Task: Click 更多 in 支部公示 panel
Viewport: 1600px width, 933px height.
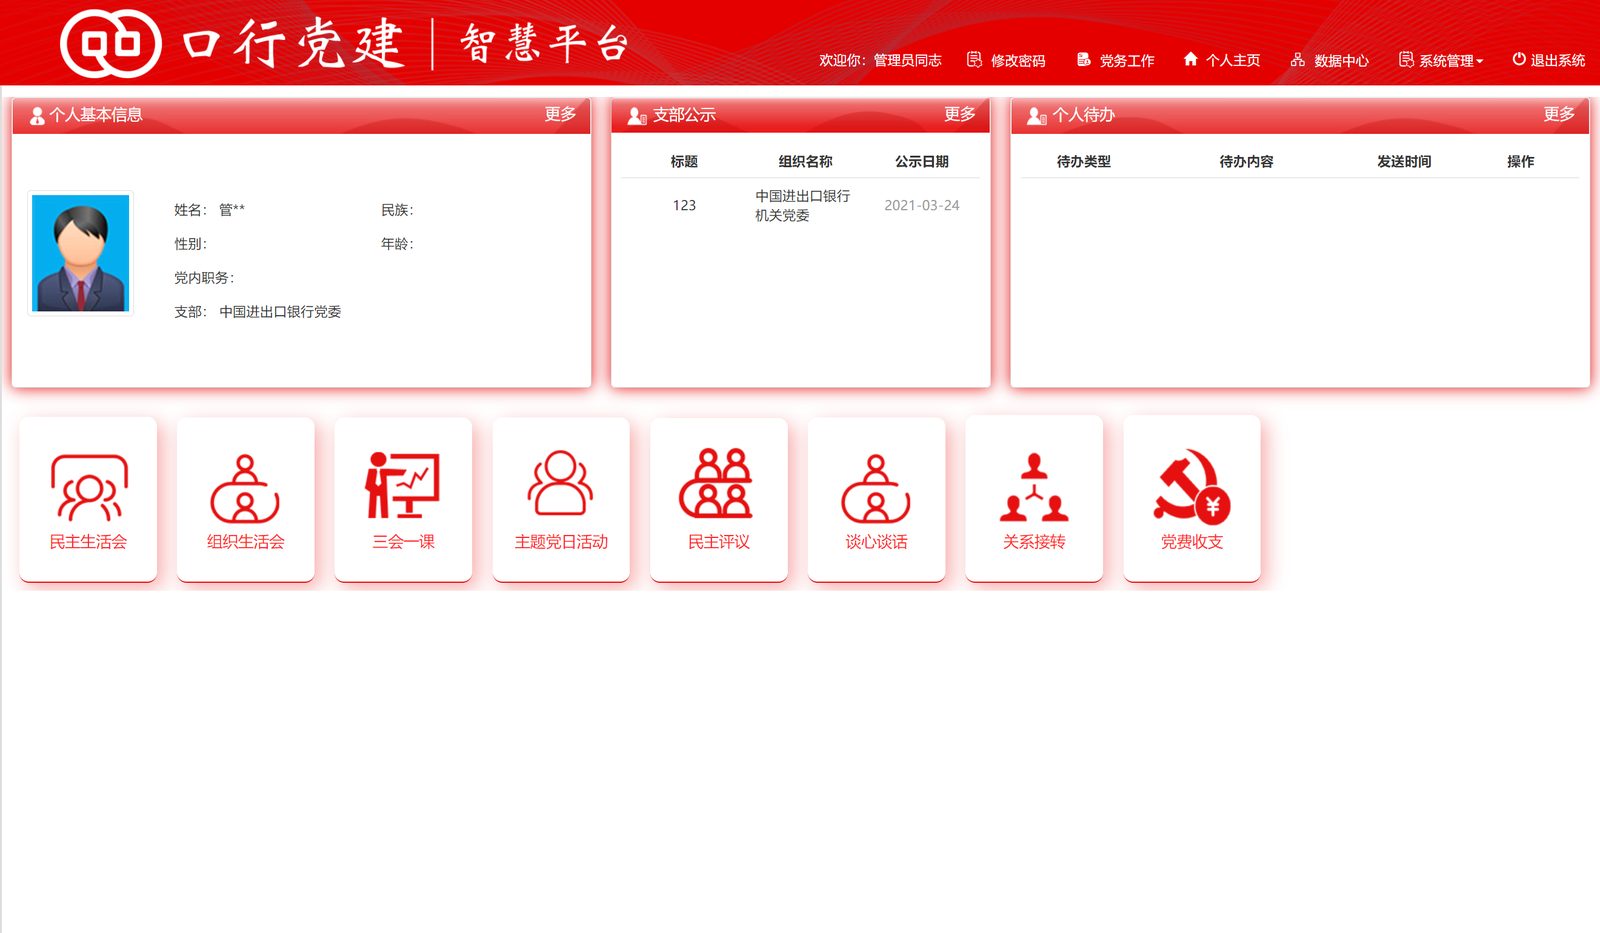Action: coord(960,114)
